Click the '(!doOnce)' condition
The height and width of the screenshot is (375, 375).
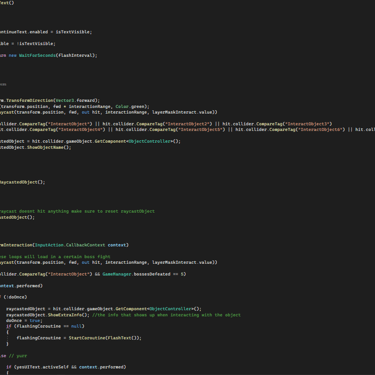click(15, 297)
